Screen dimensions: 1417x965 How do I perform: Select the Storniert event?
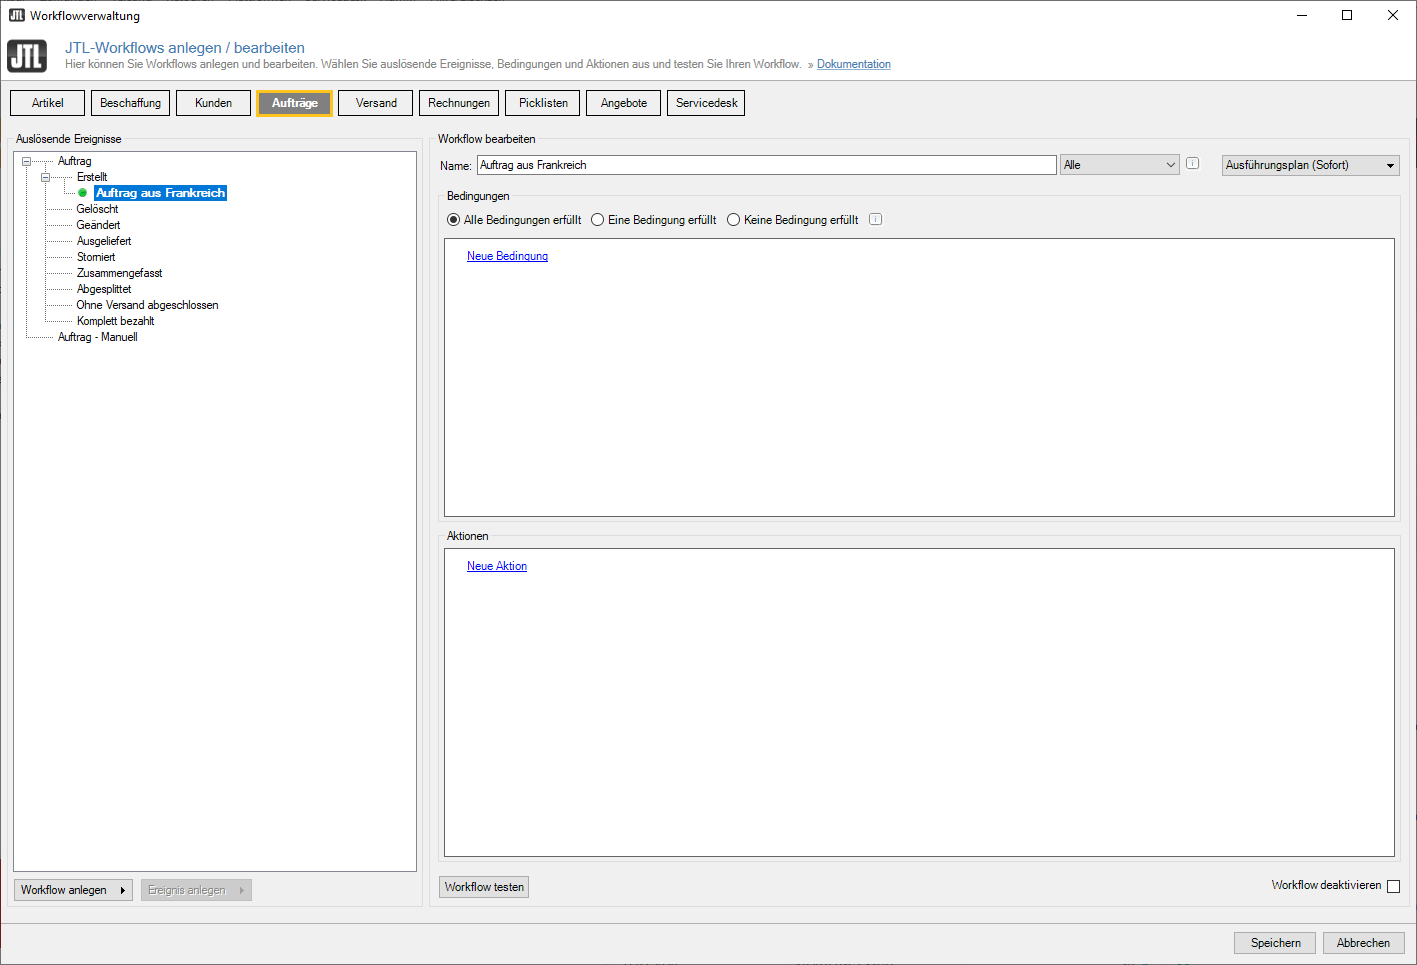pyautogui.click(x=96, y=257)
